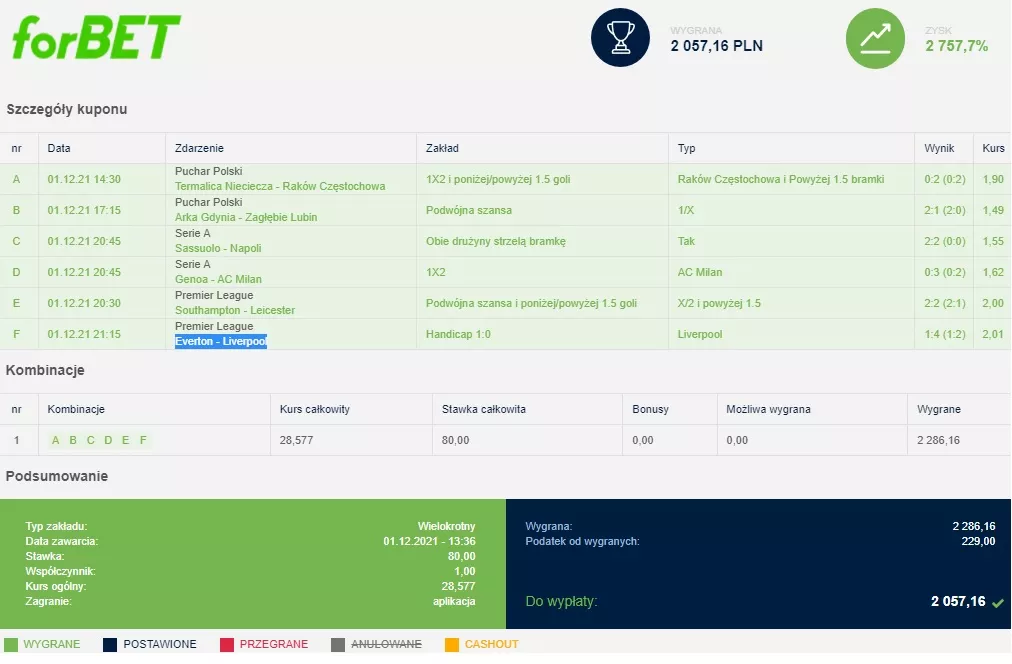Click the '1/X' pick in row B
Screen dimensions: 1012x664
[x=685, y=210]
